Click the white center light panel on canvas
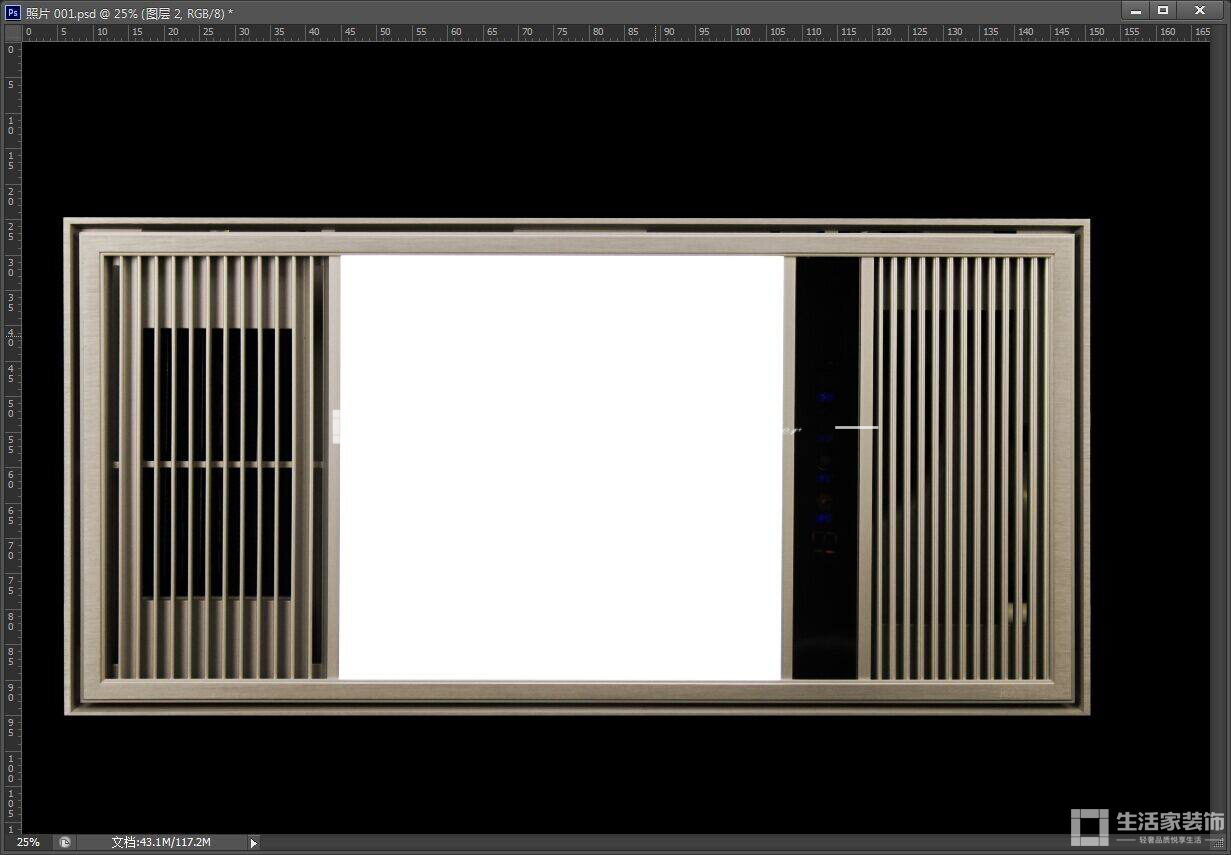Image resolution: width=1231 pixels, height=855 pixels. tap(561, 468)
